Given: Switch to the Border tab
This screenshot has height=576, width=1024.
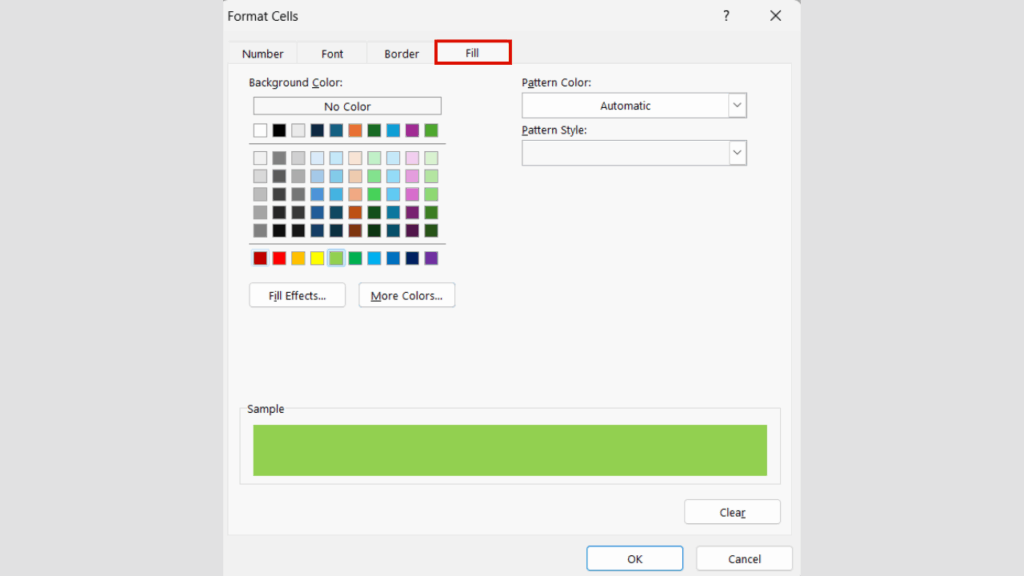Looking at the screenshot, I should 399,53.
